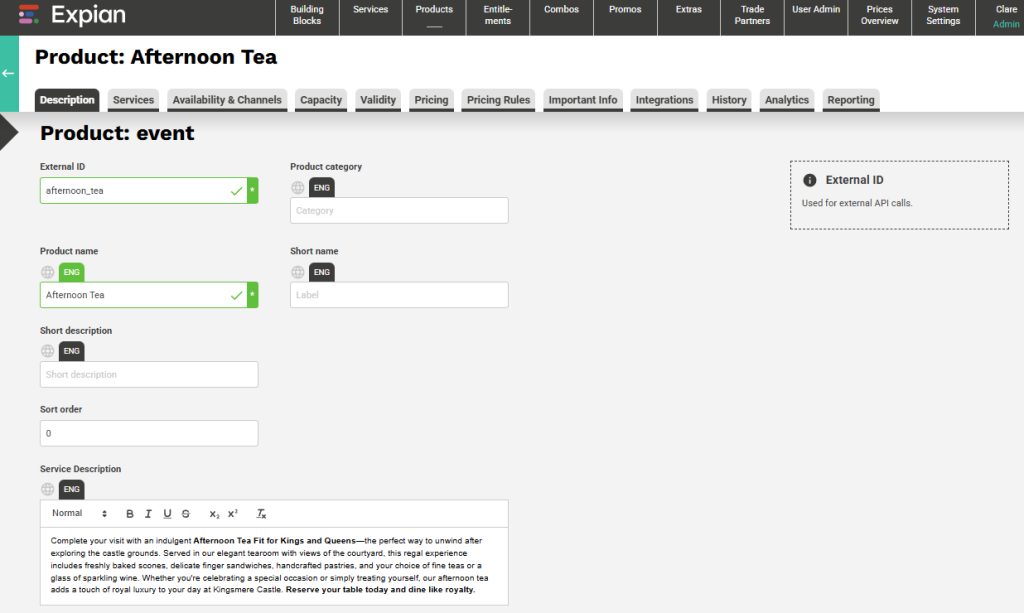
Task: Toggle superscript in the editor toolbar
Action: (x=233, y=514)
